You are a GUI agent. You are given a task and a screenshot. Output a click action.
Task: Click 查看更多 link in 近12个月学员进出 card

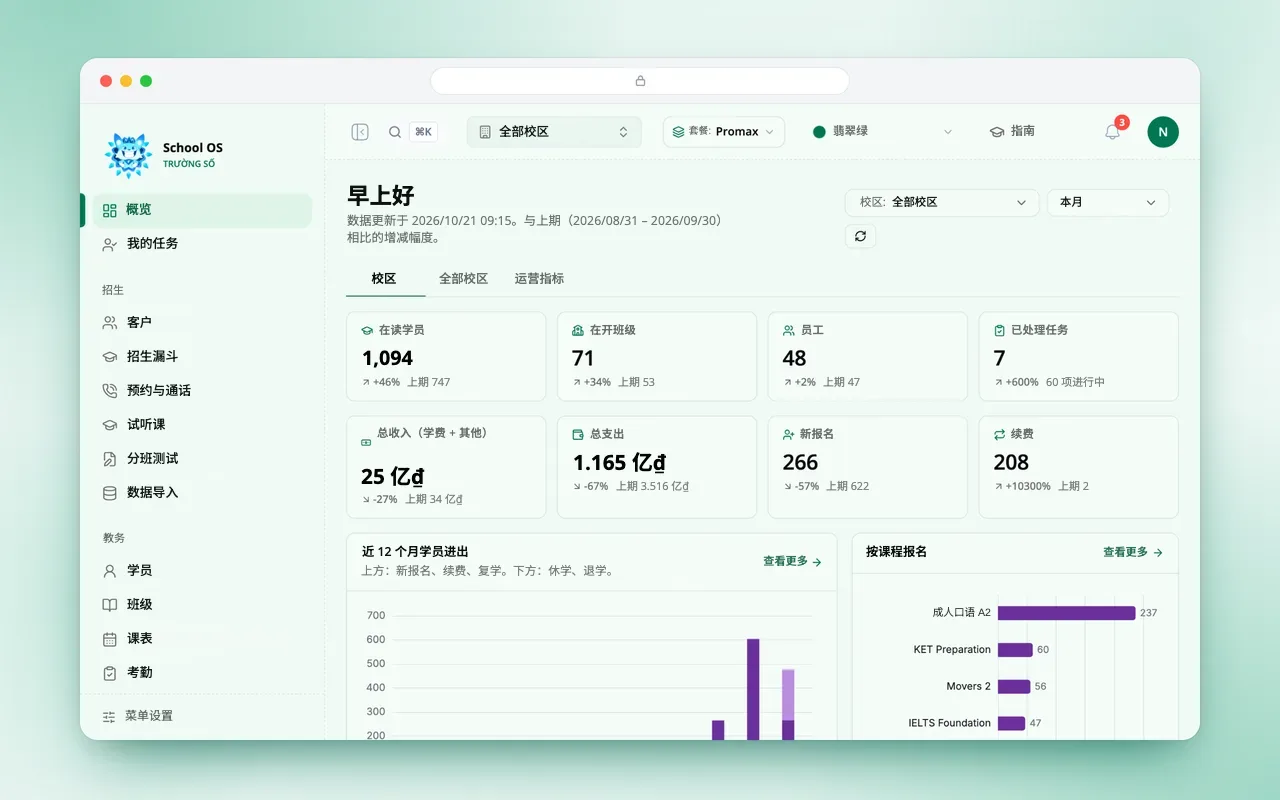click(x=792, y=562)
